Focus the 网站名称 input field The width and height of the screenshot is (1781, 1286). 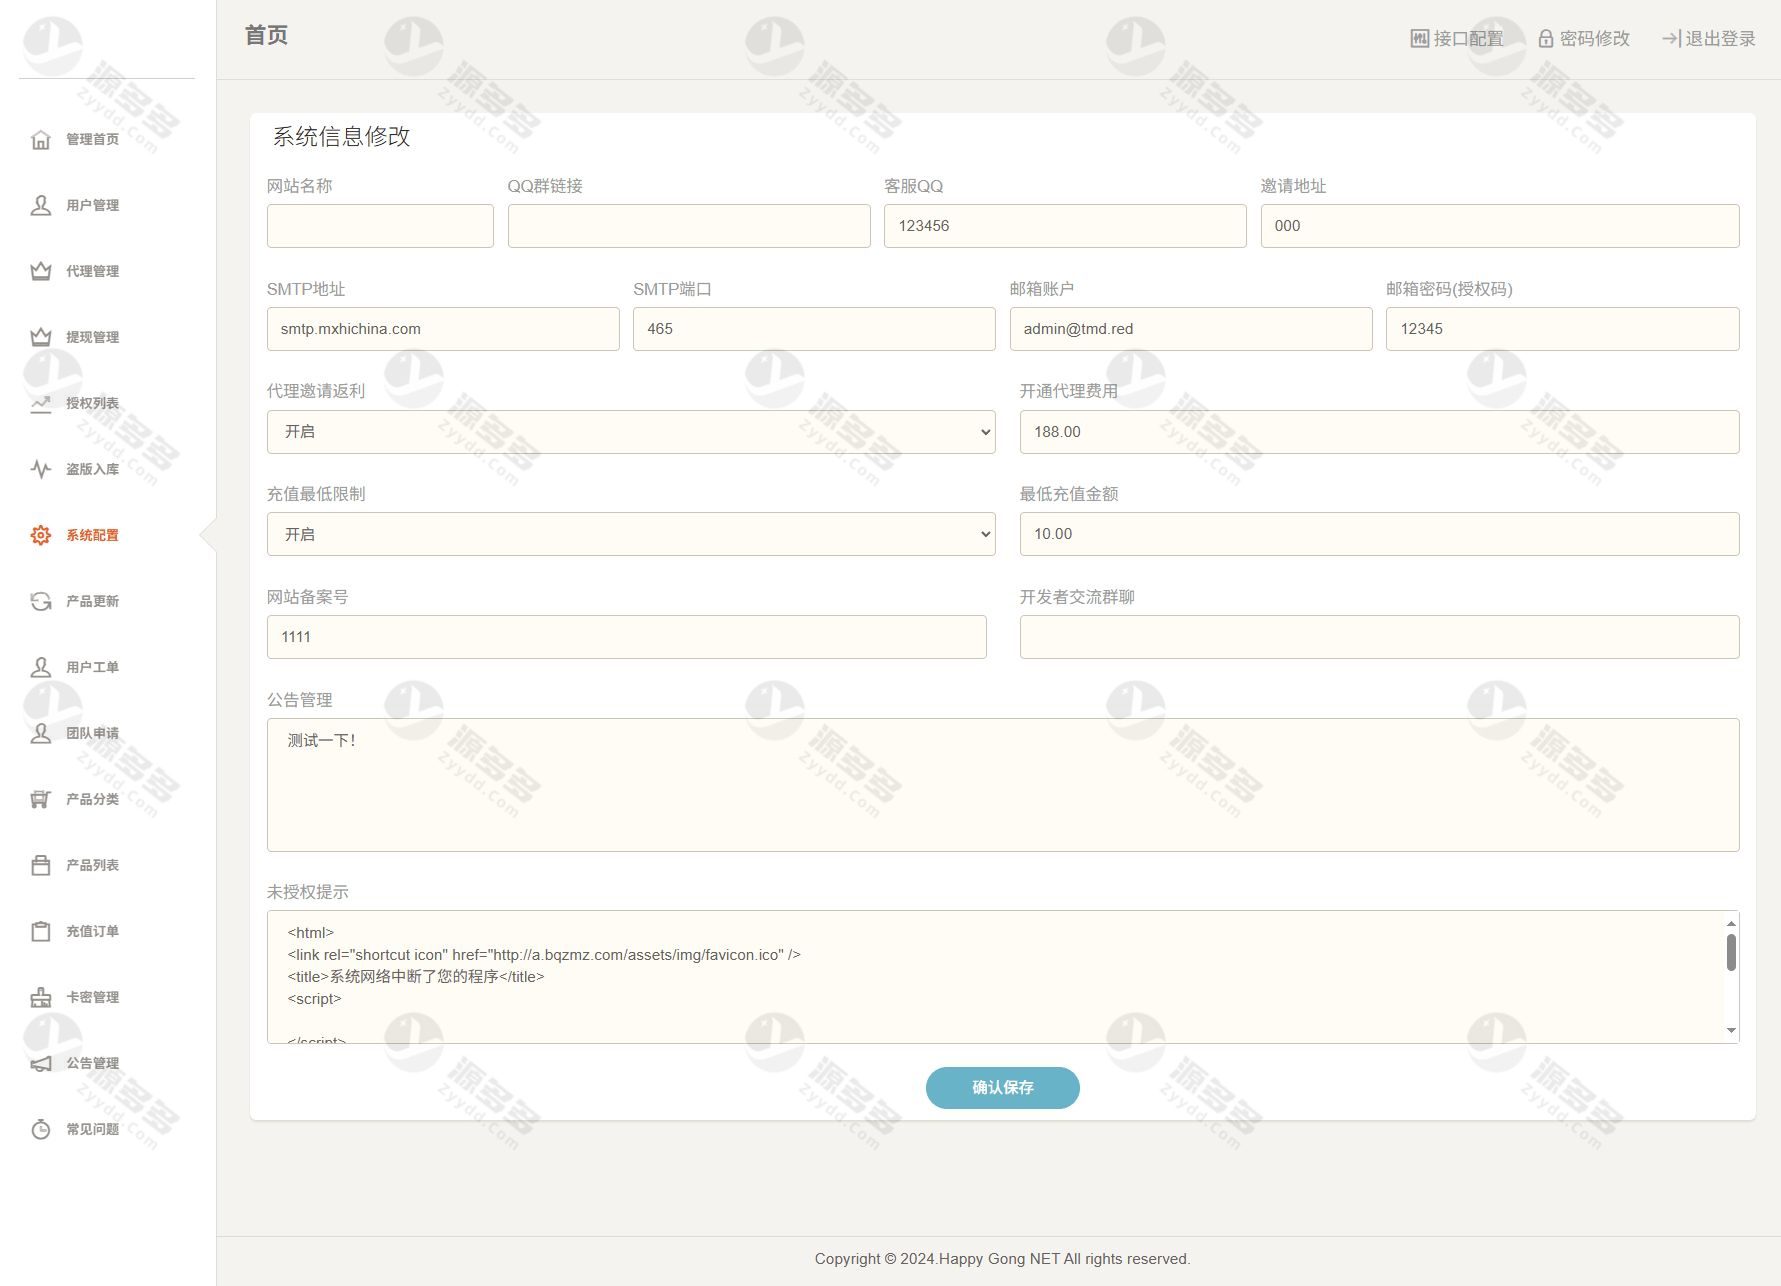point(380,226)
